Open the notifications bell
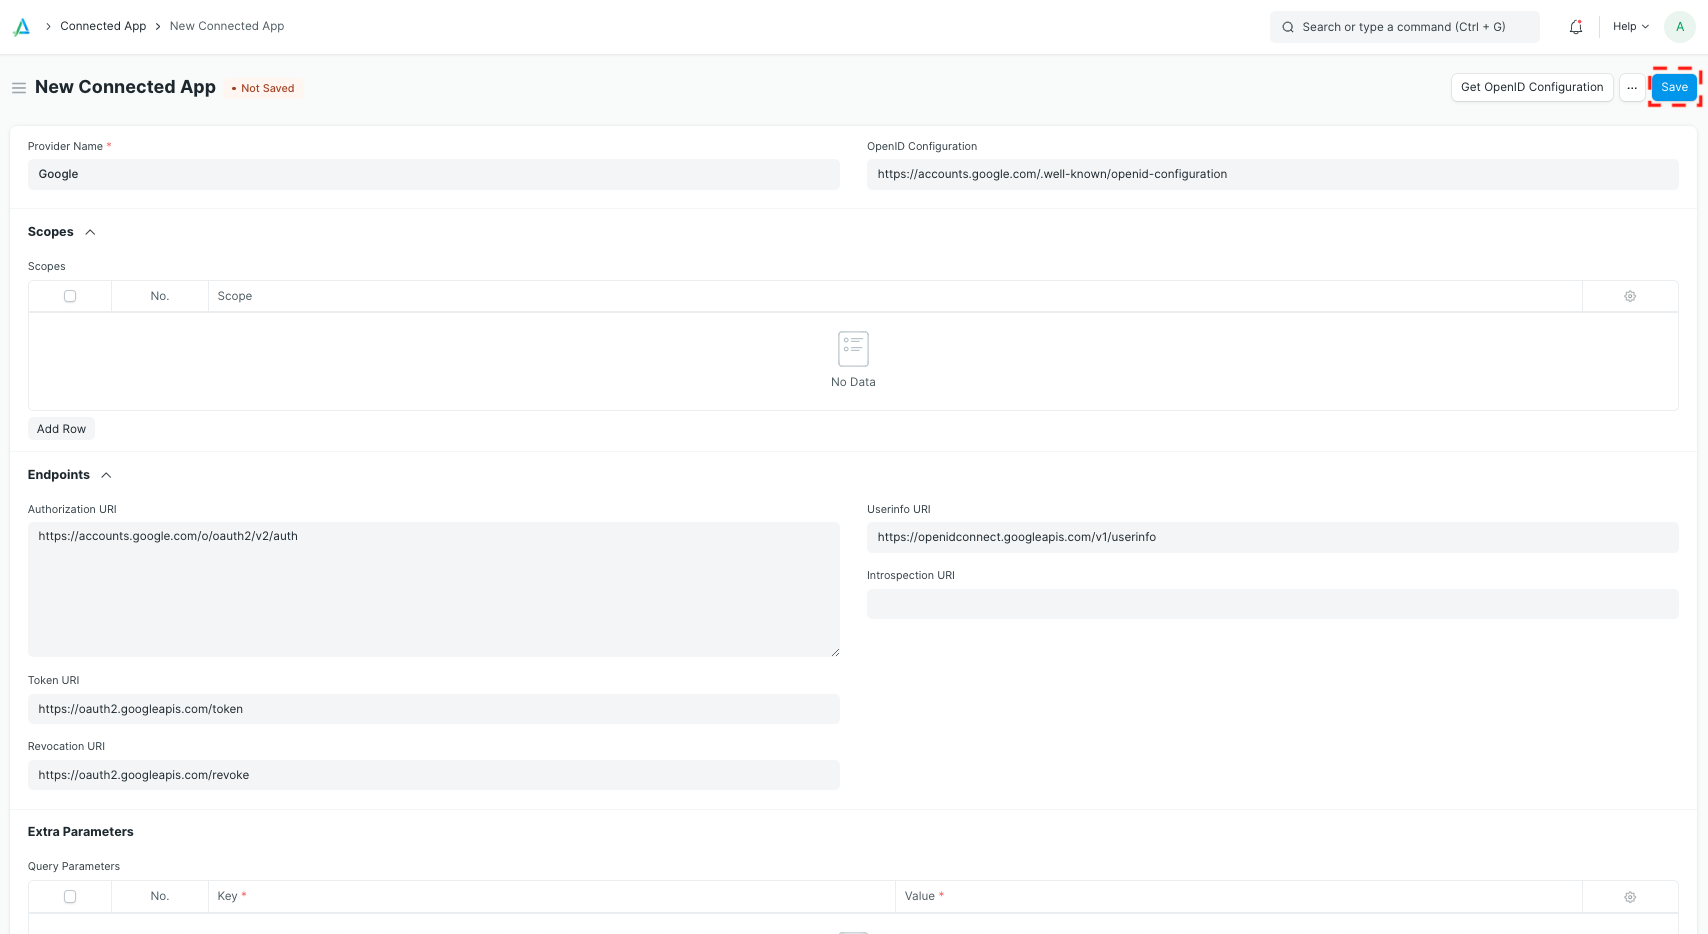This screenshot has height=934, width=1708. pos(1576,27)
